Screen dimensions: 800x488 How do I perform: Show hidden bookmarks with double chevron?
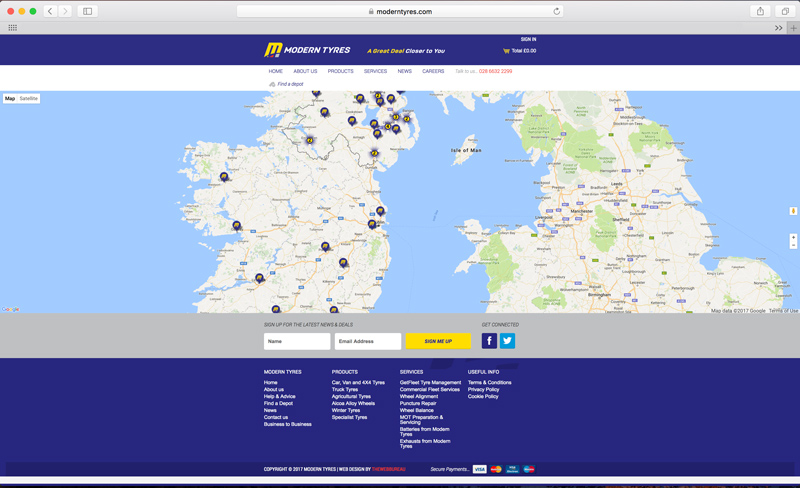(x=779, y=28)
